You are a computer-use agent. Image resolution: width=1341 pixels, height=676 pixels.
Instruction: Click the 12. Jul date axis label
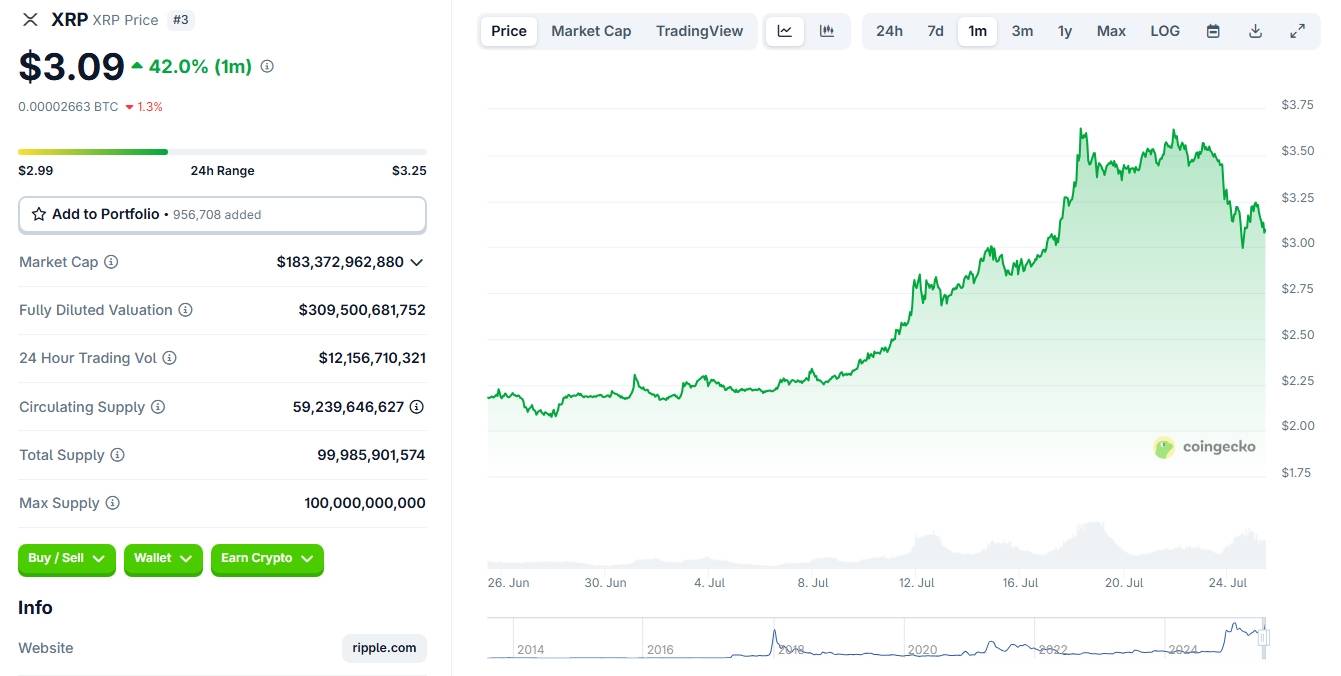pos(917,582)
